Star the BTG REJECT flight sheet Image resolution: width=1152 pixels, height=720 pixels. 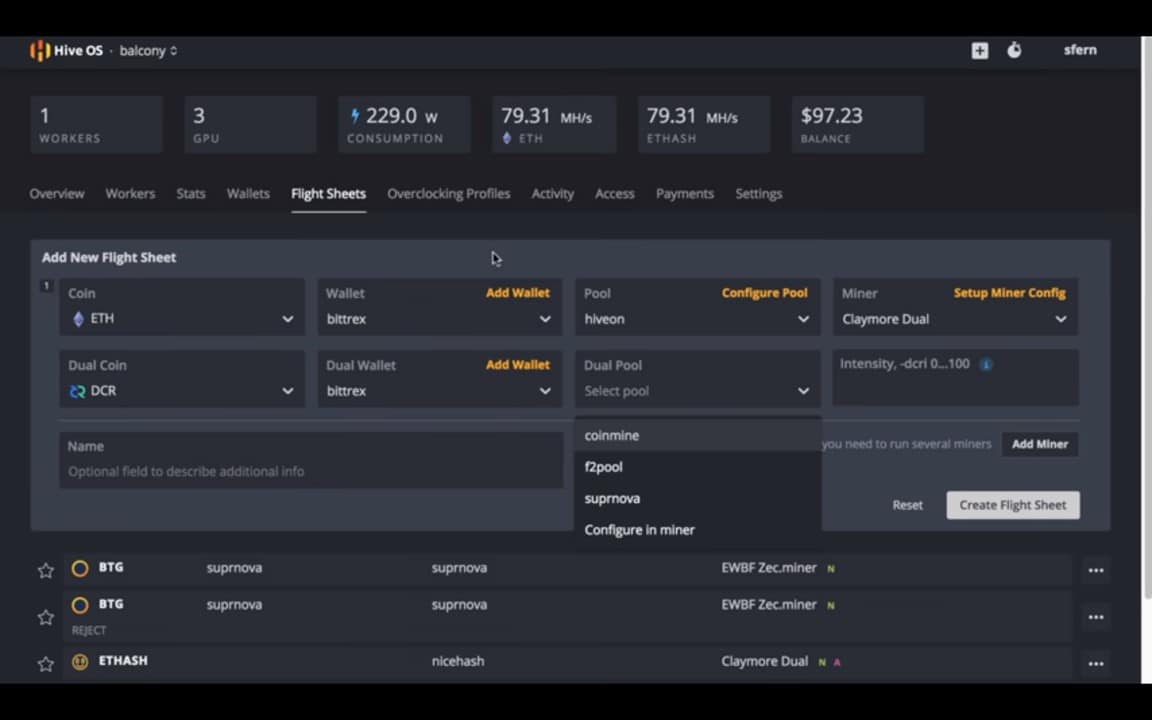point(46,617)
